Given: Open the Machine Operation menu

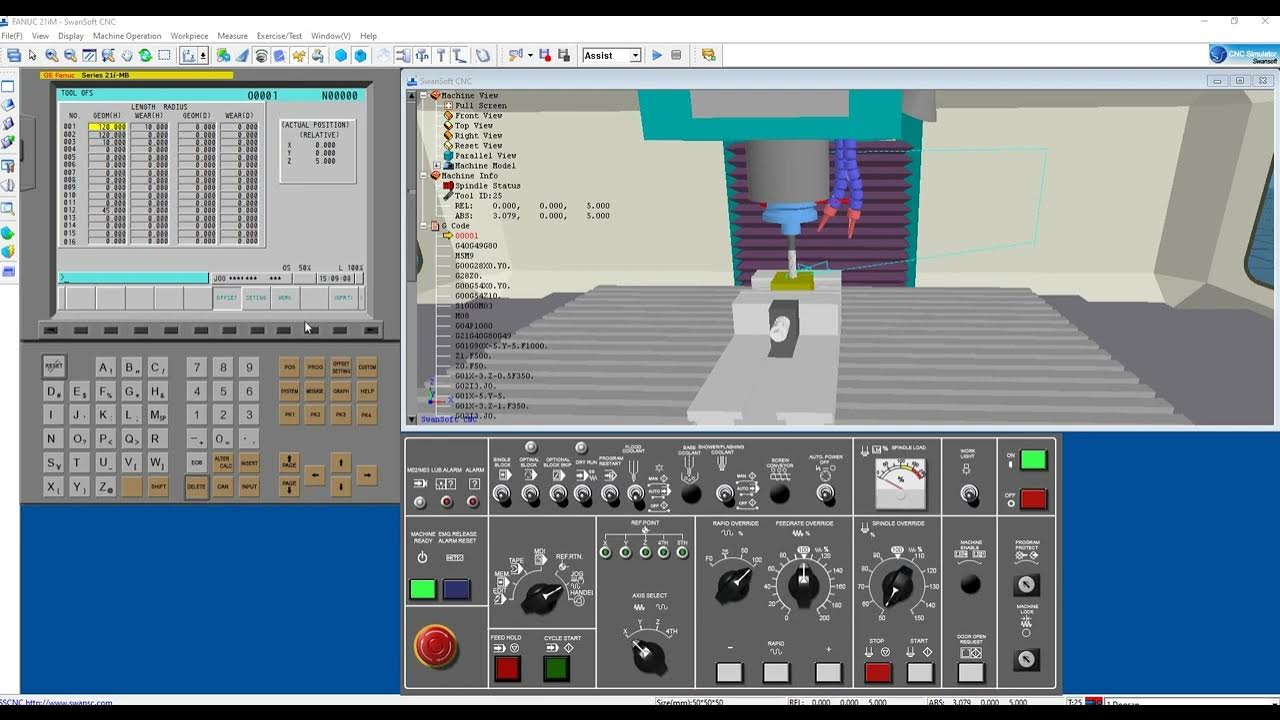Looking at the screenshot, I should point(127,36).
